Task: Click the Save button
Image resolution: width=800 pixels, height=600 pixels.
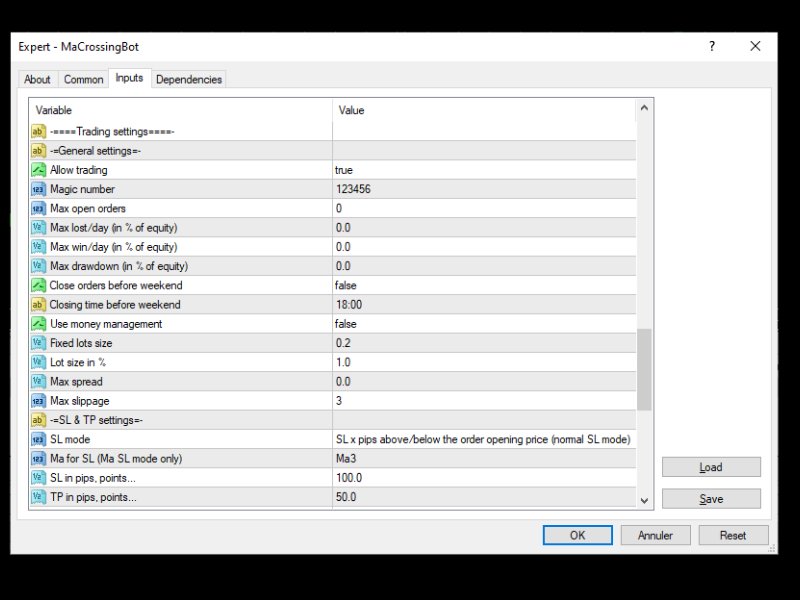Action: click(711, 499)
